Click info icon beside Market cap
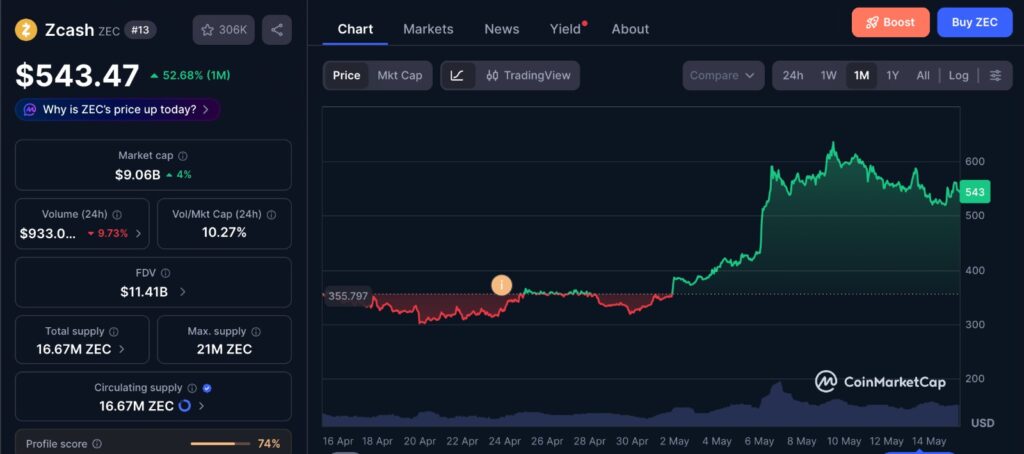Viewport: 1024px width, 454px height. click(183, 155)
